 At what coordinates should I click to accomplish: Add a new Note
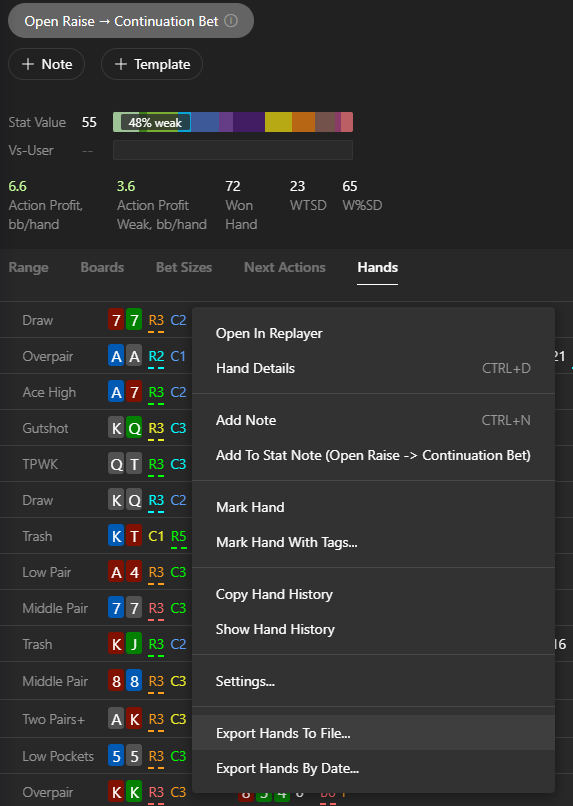pyautogui.click(x=46, y=64)
